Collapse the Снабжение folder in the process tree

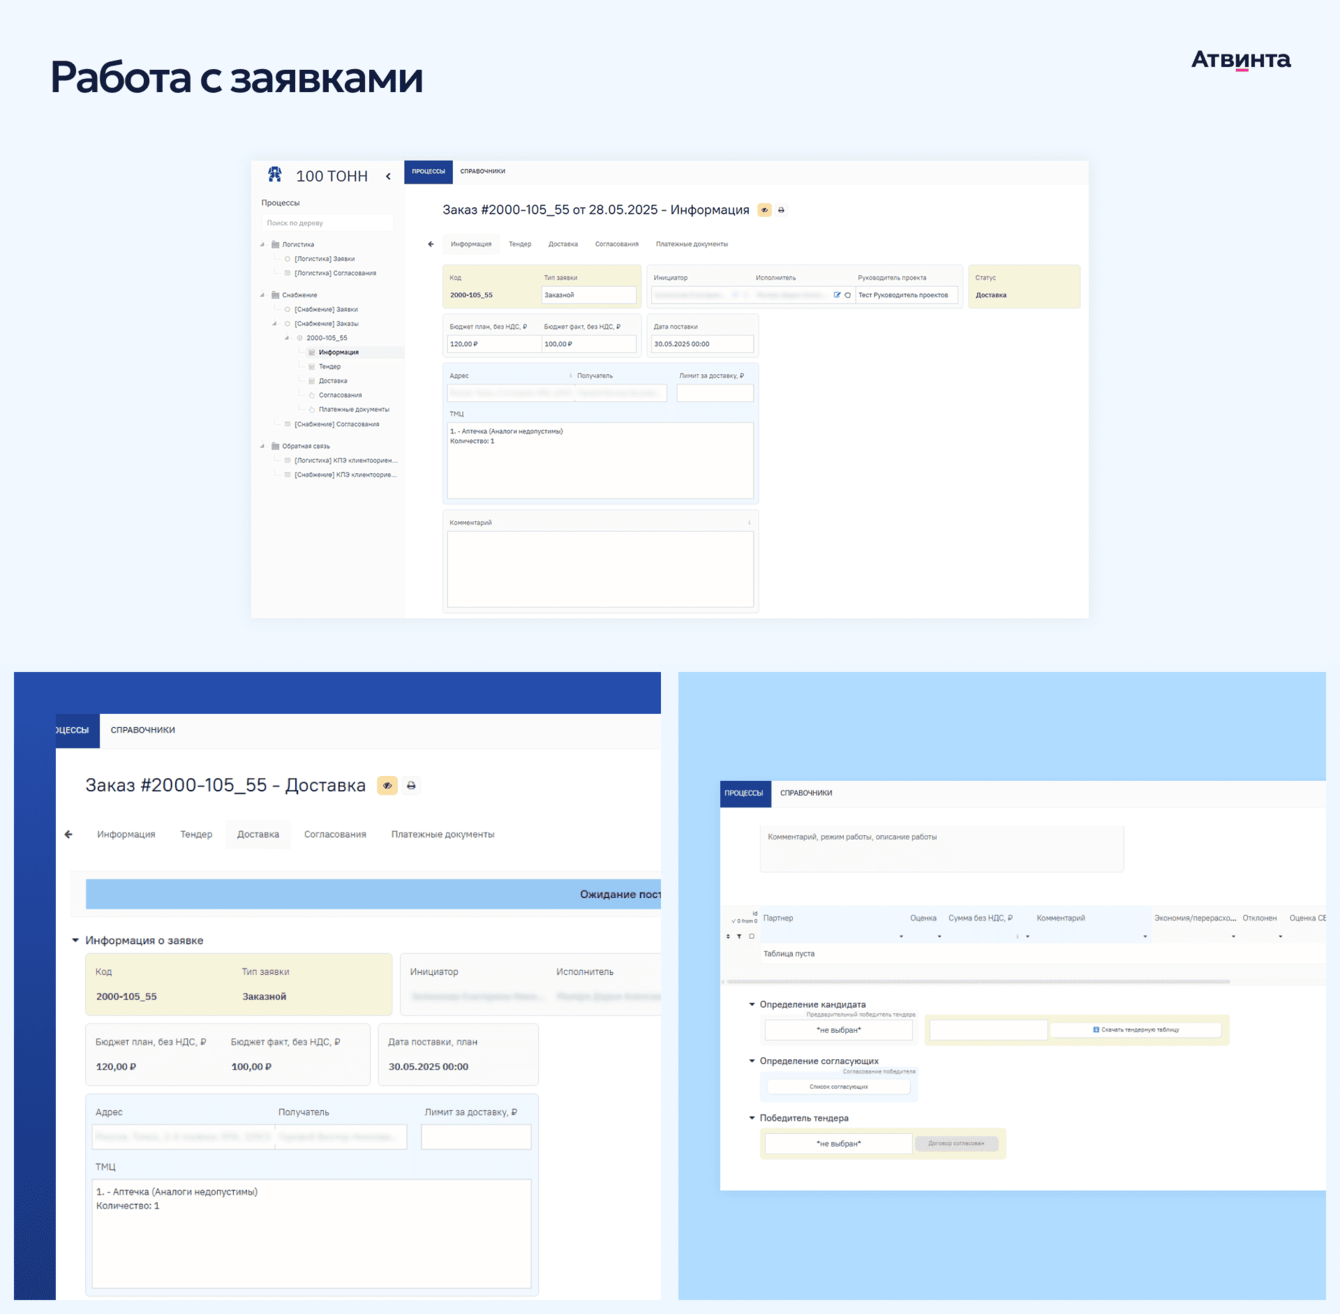click(263, 295)
